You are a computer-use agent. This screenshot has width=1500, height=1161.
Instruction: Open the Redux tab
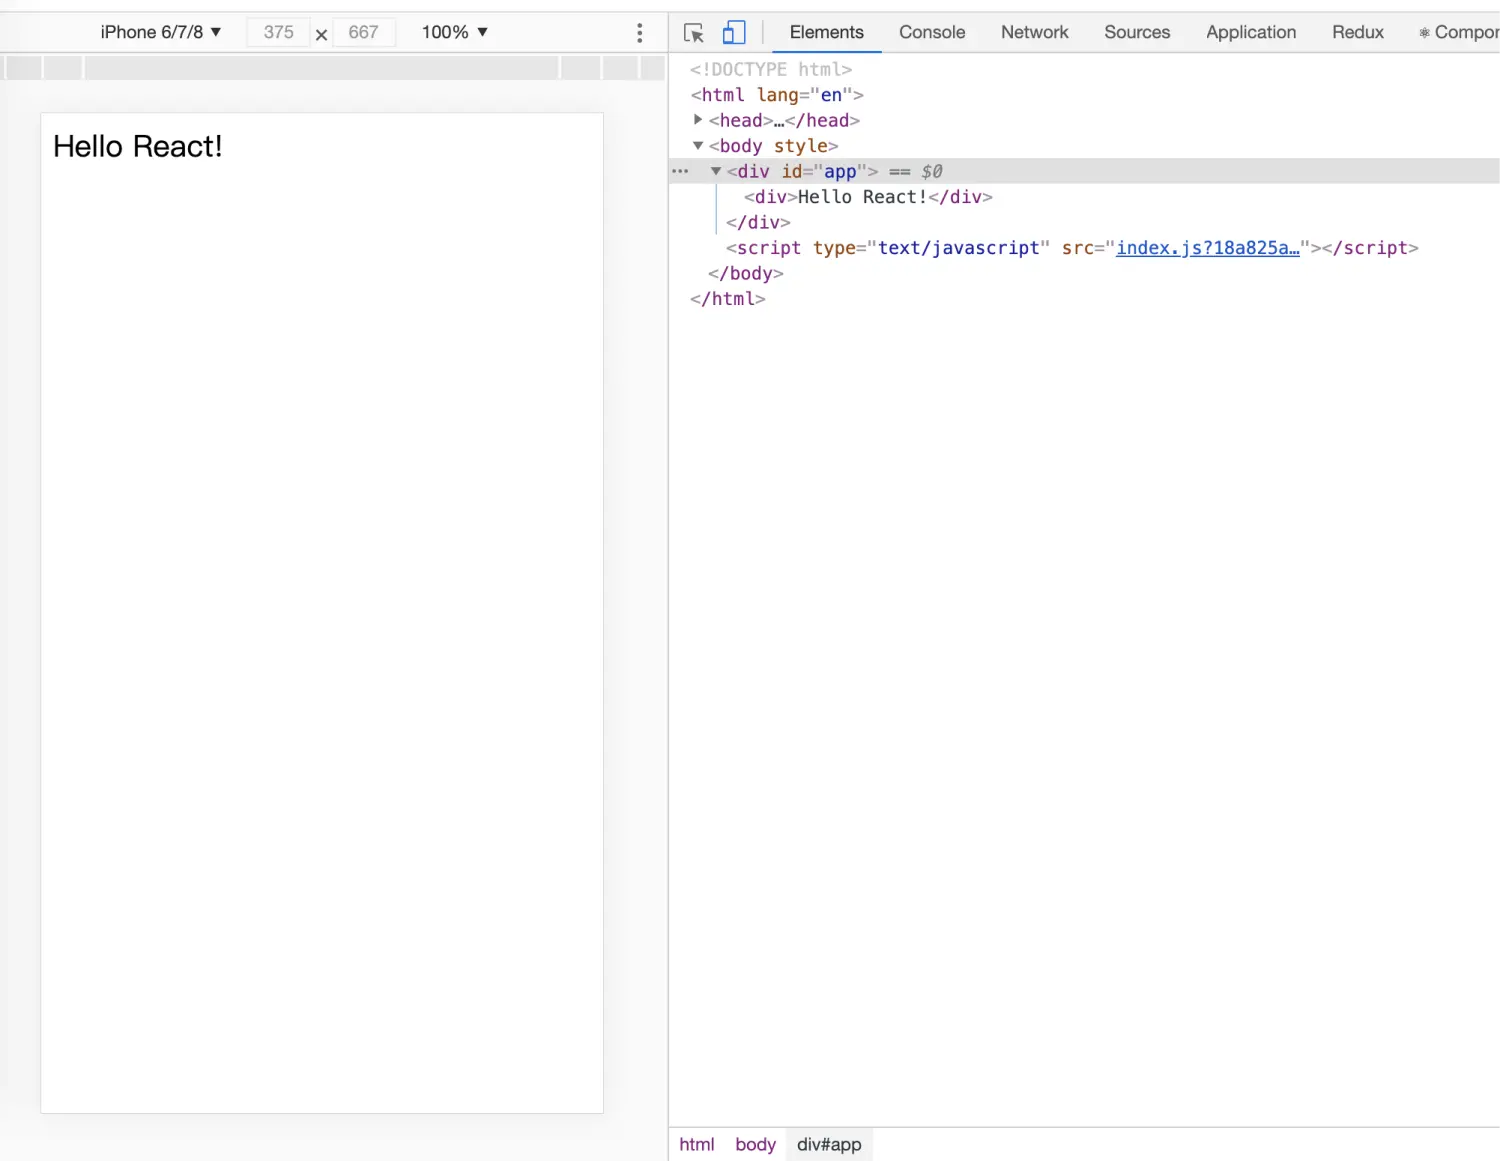[1358, 32]
